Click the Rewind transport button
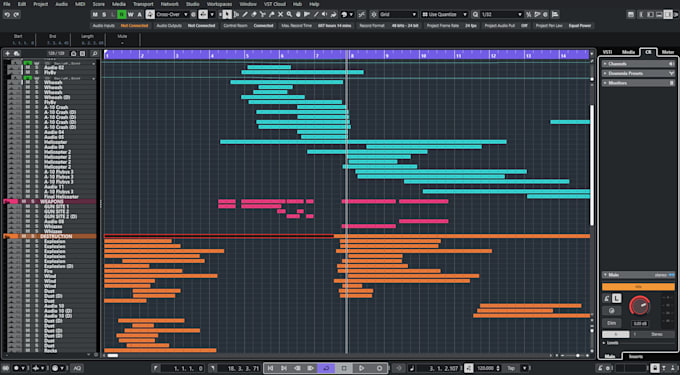 click(297, 368)
